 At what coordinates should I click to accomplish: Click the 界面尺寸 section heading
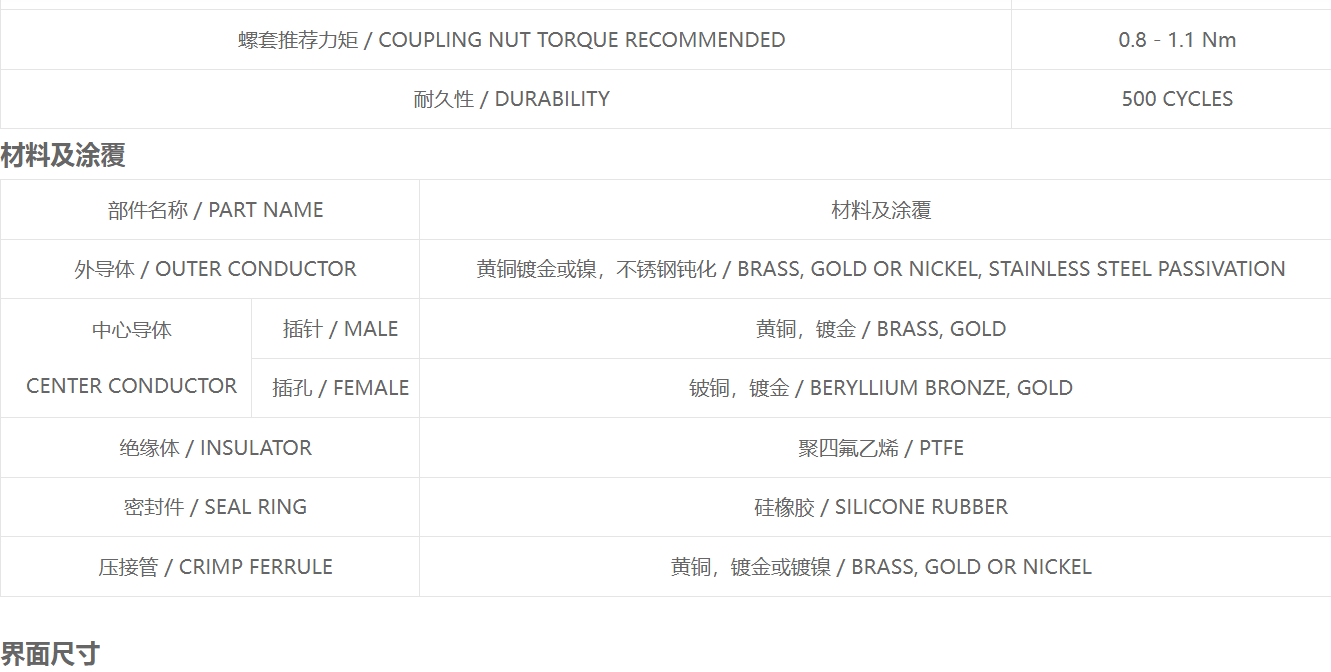point(50,654)
